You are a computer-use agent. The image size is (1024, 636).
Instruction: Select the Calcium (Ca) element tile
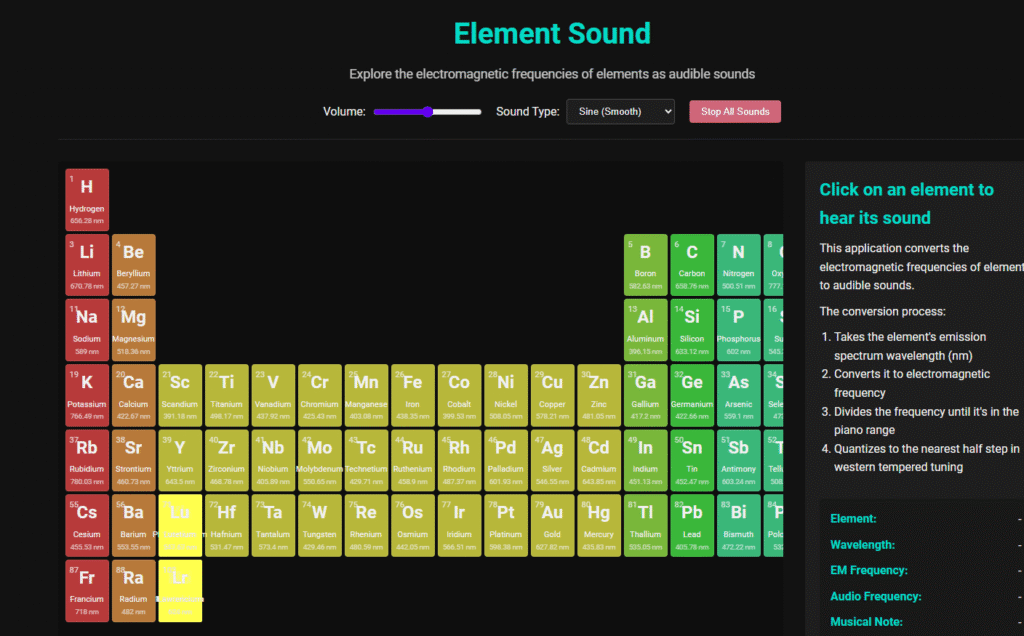133,395
